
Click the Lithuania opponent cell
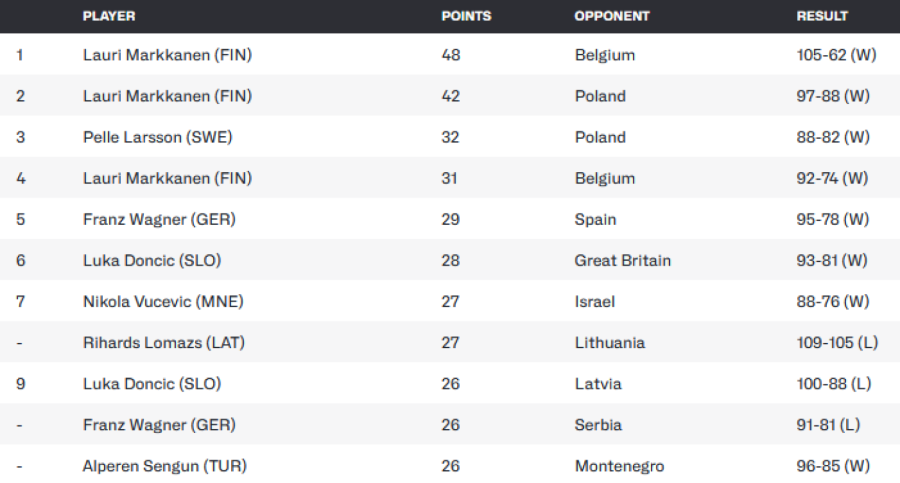coord(610,342)
